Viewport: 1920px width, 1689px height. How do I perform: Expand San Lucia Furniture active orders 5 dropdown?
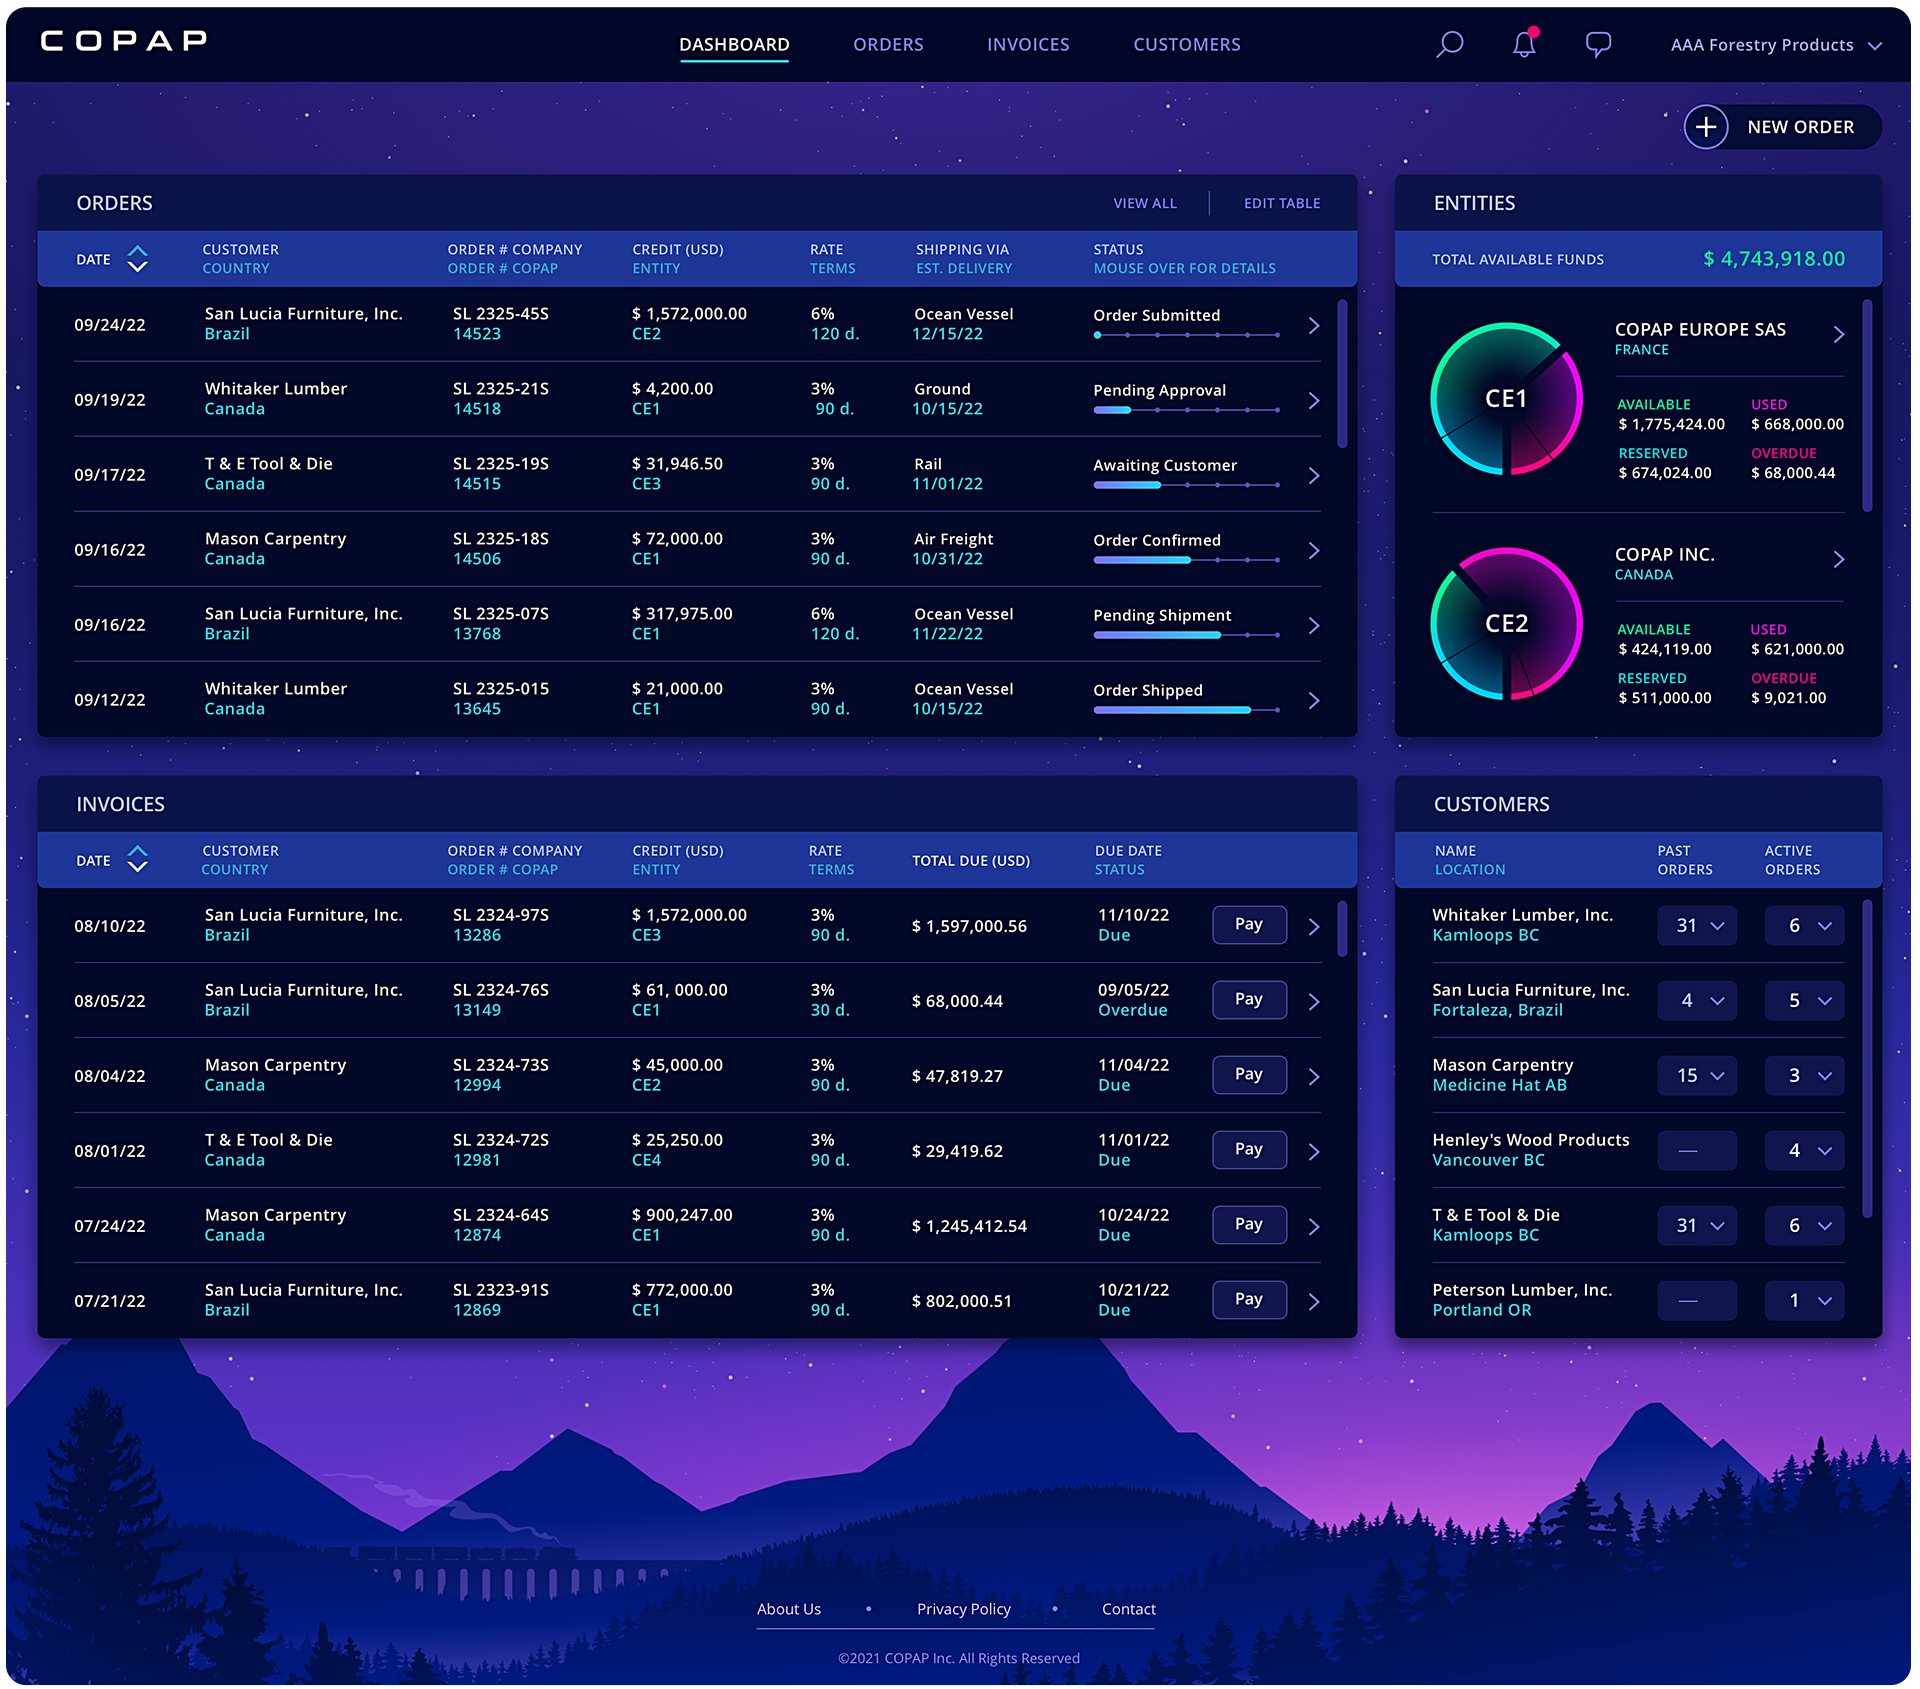1804,1000
